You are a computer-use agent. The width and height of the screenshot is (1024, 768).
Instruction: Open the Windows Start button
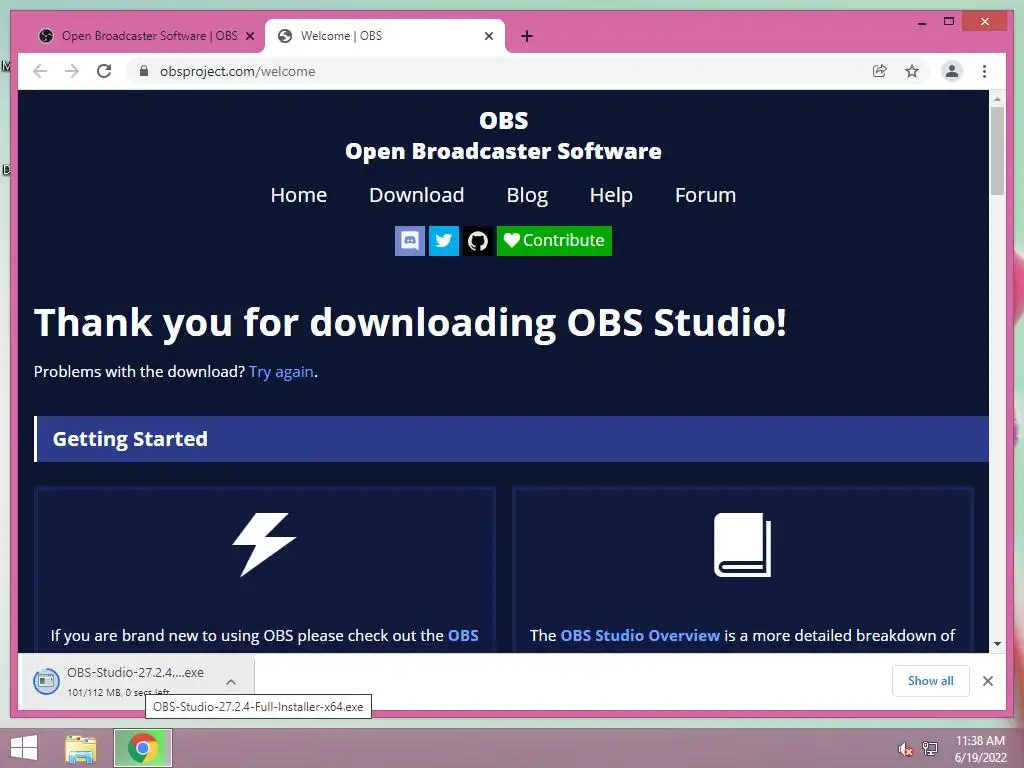24,748
